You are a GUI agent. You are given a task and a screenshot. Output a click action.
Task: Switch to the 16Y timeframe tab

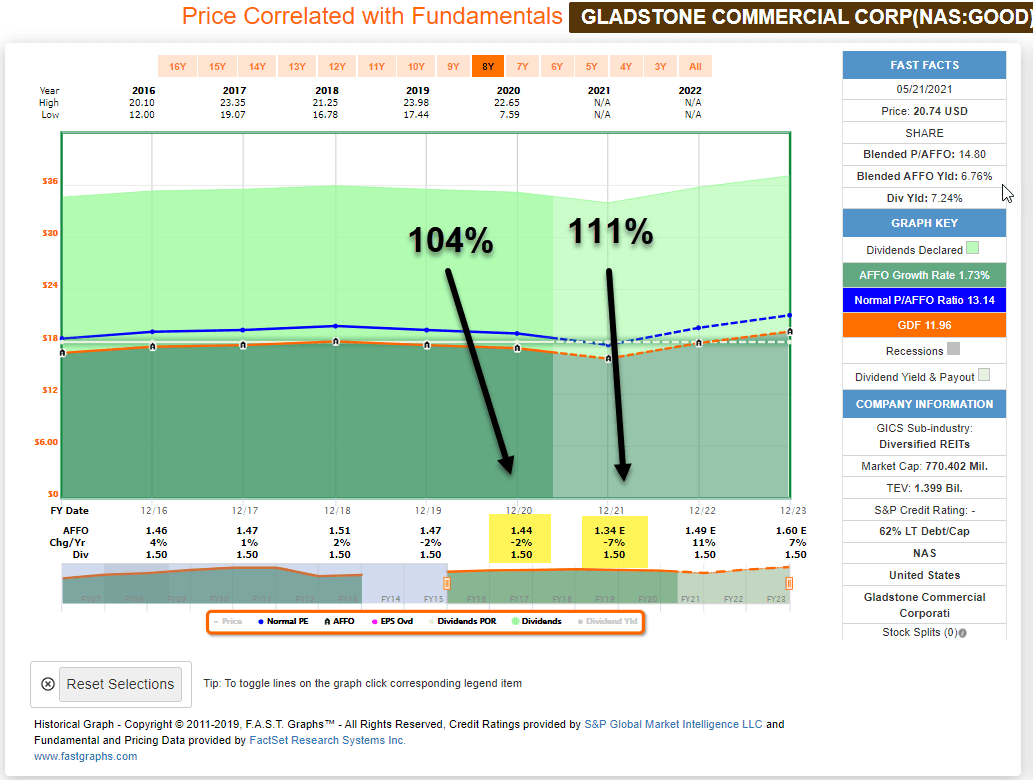point(178,65)
